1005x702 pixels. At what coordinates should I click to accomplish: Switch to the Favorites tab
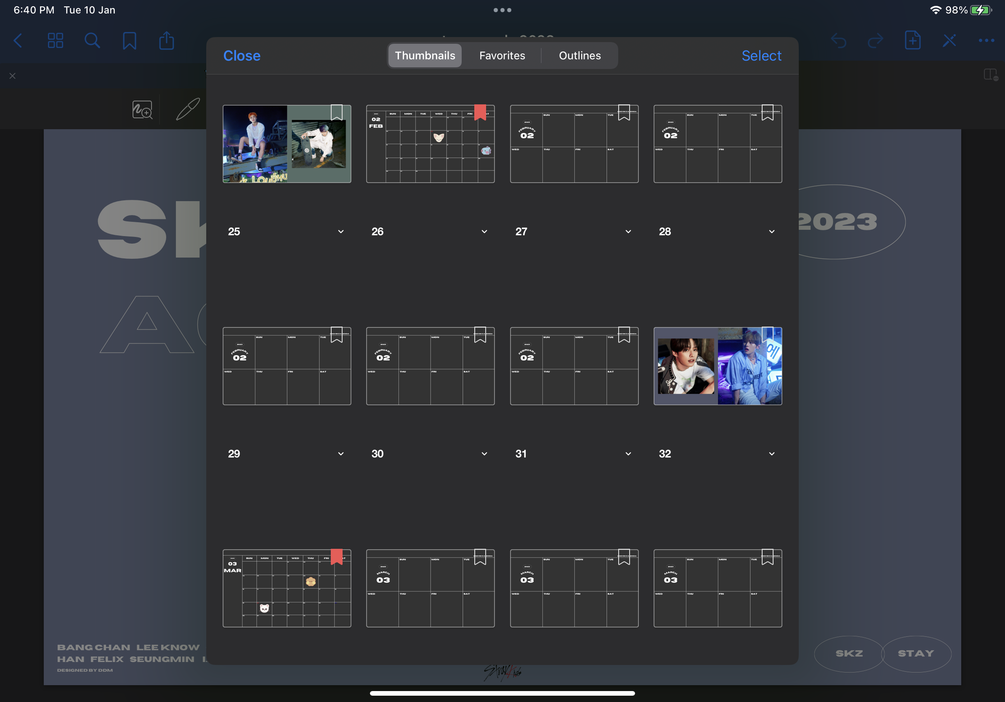pos(502,56)
